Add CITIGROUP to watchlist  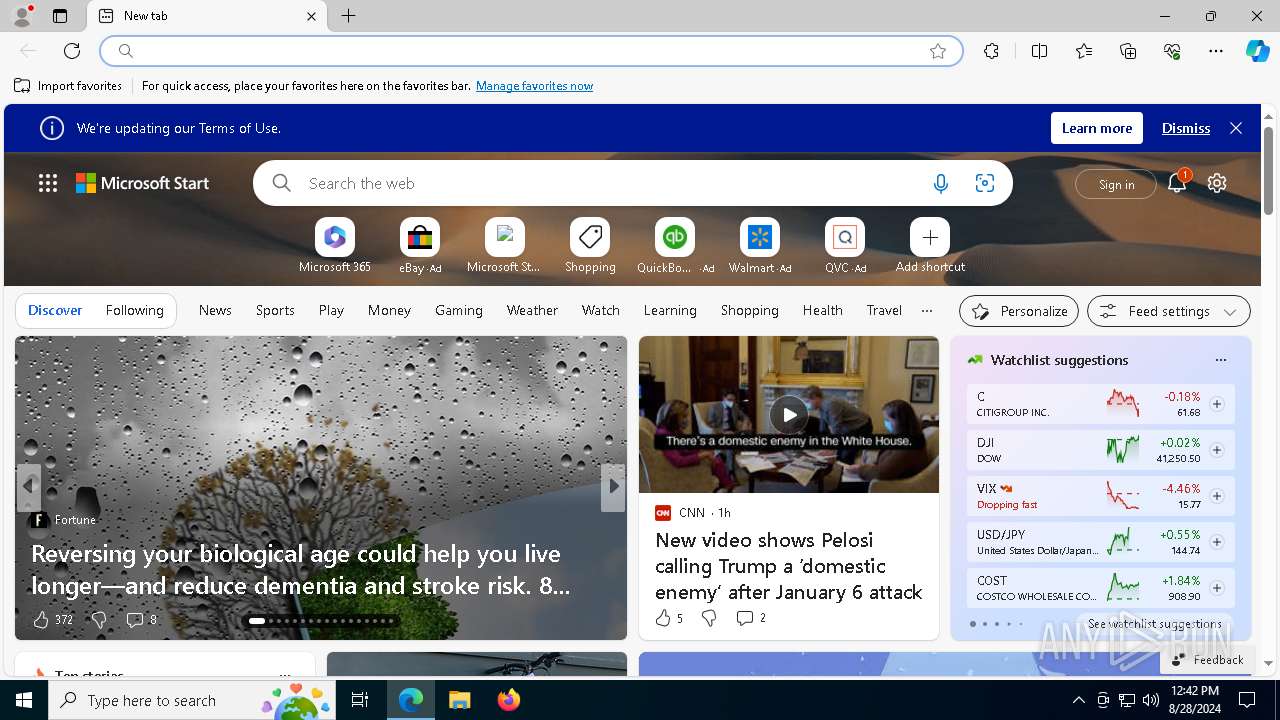tap(1217, 404)
